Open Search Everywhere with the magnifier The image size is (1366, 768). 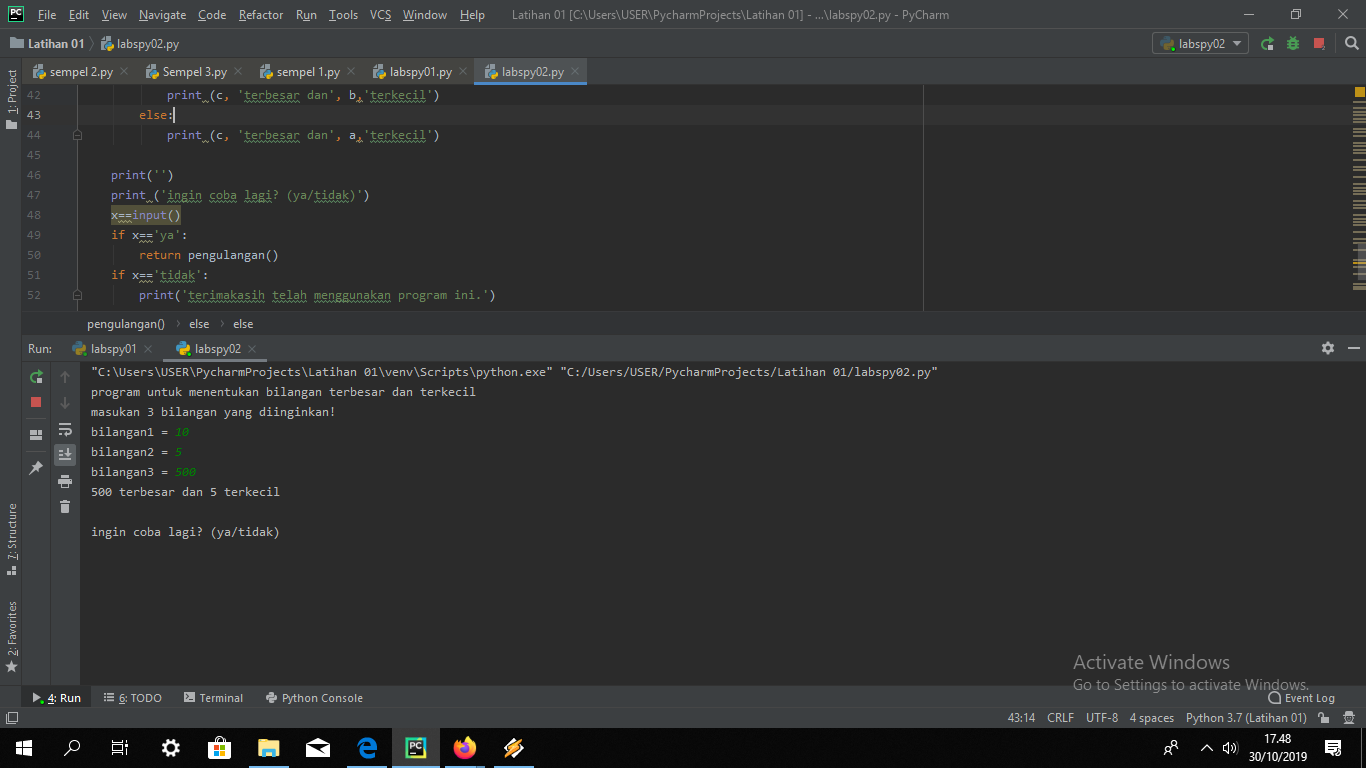coord(1352,44)
